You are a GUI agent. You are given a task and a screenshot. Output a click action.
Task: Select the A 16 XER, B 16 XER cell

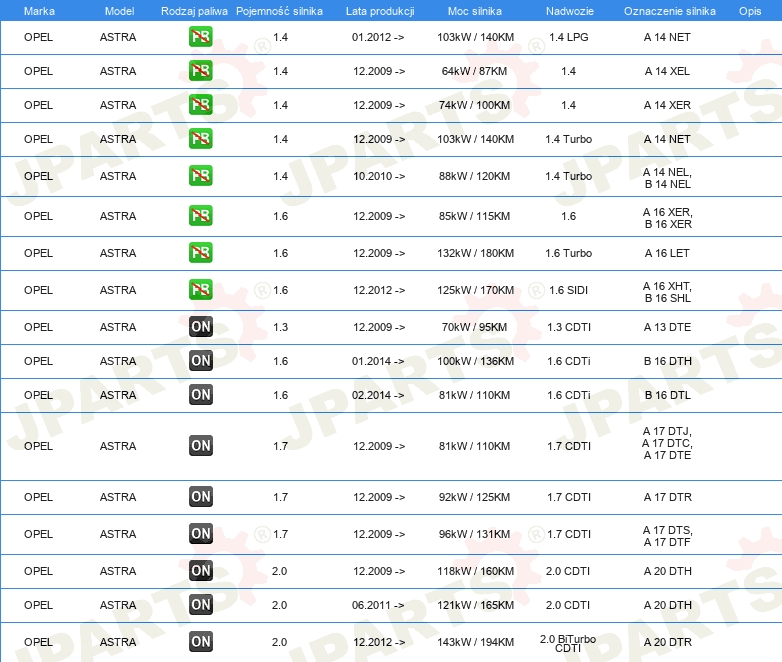pyautogui.click(x=668, y=218)
